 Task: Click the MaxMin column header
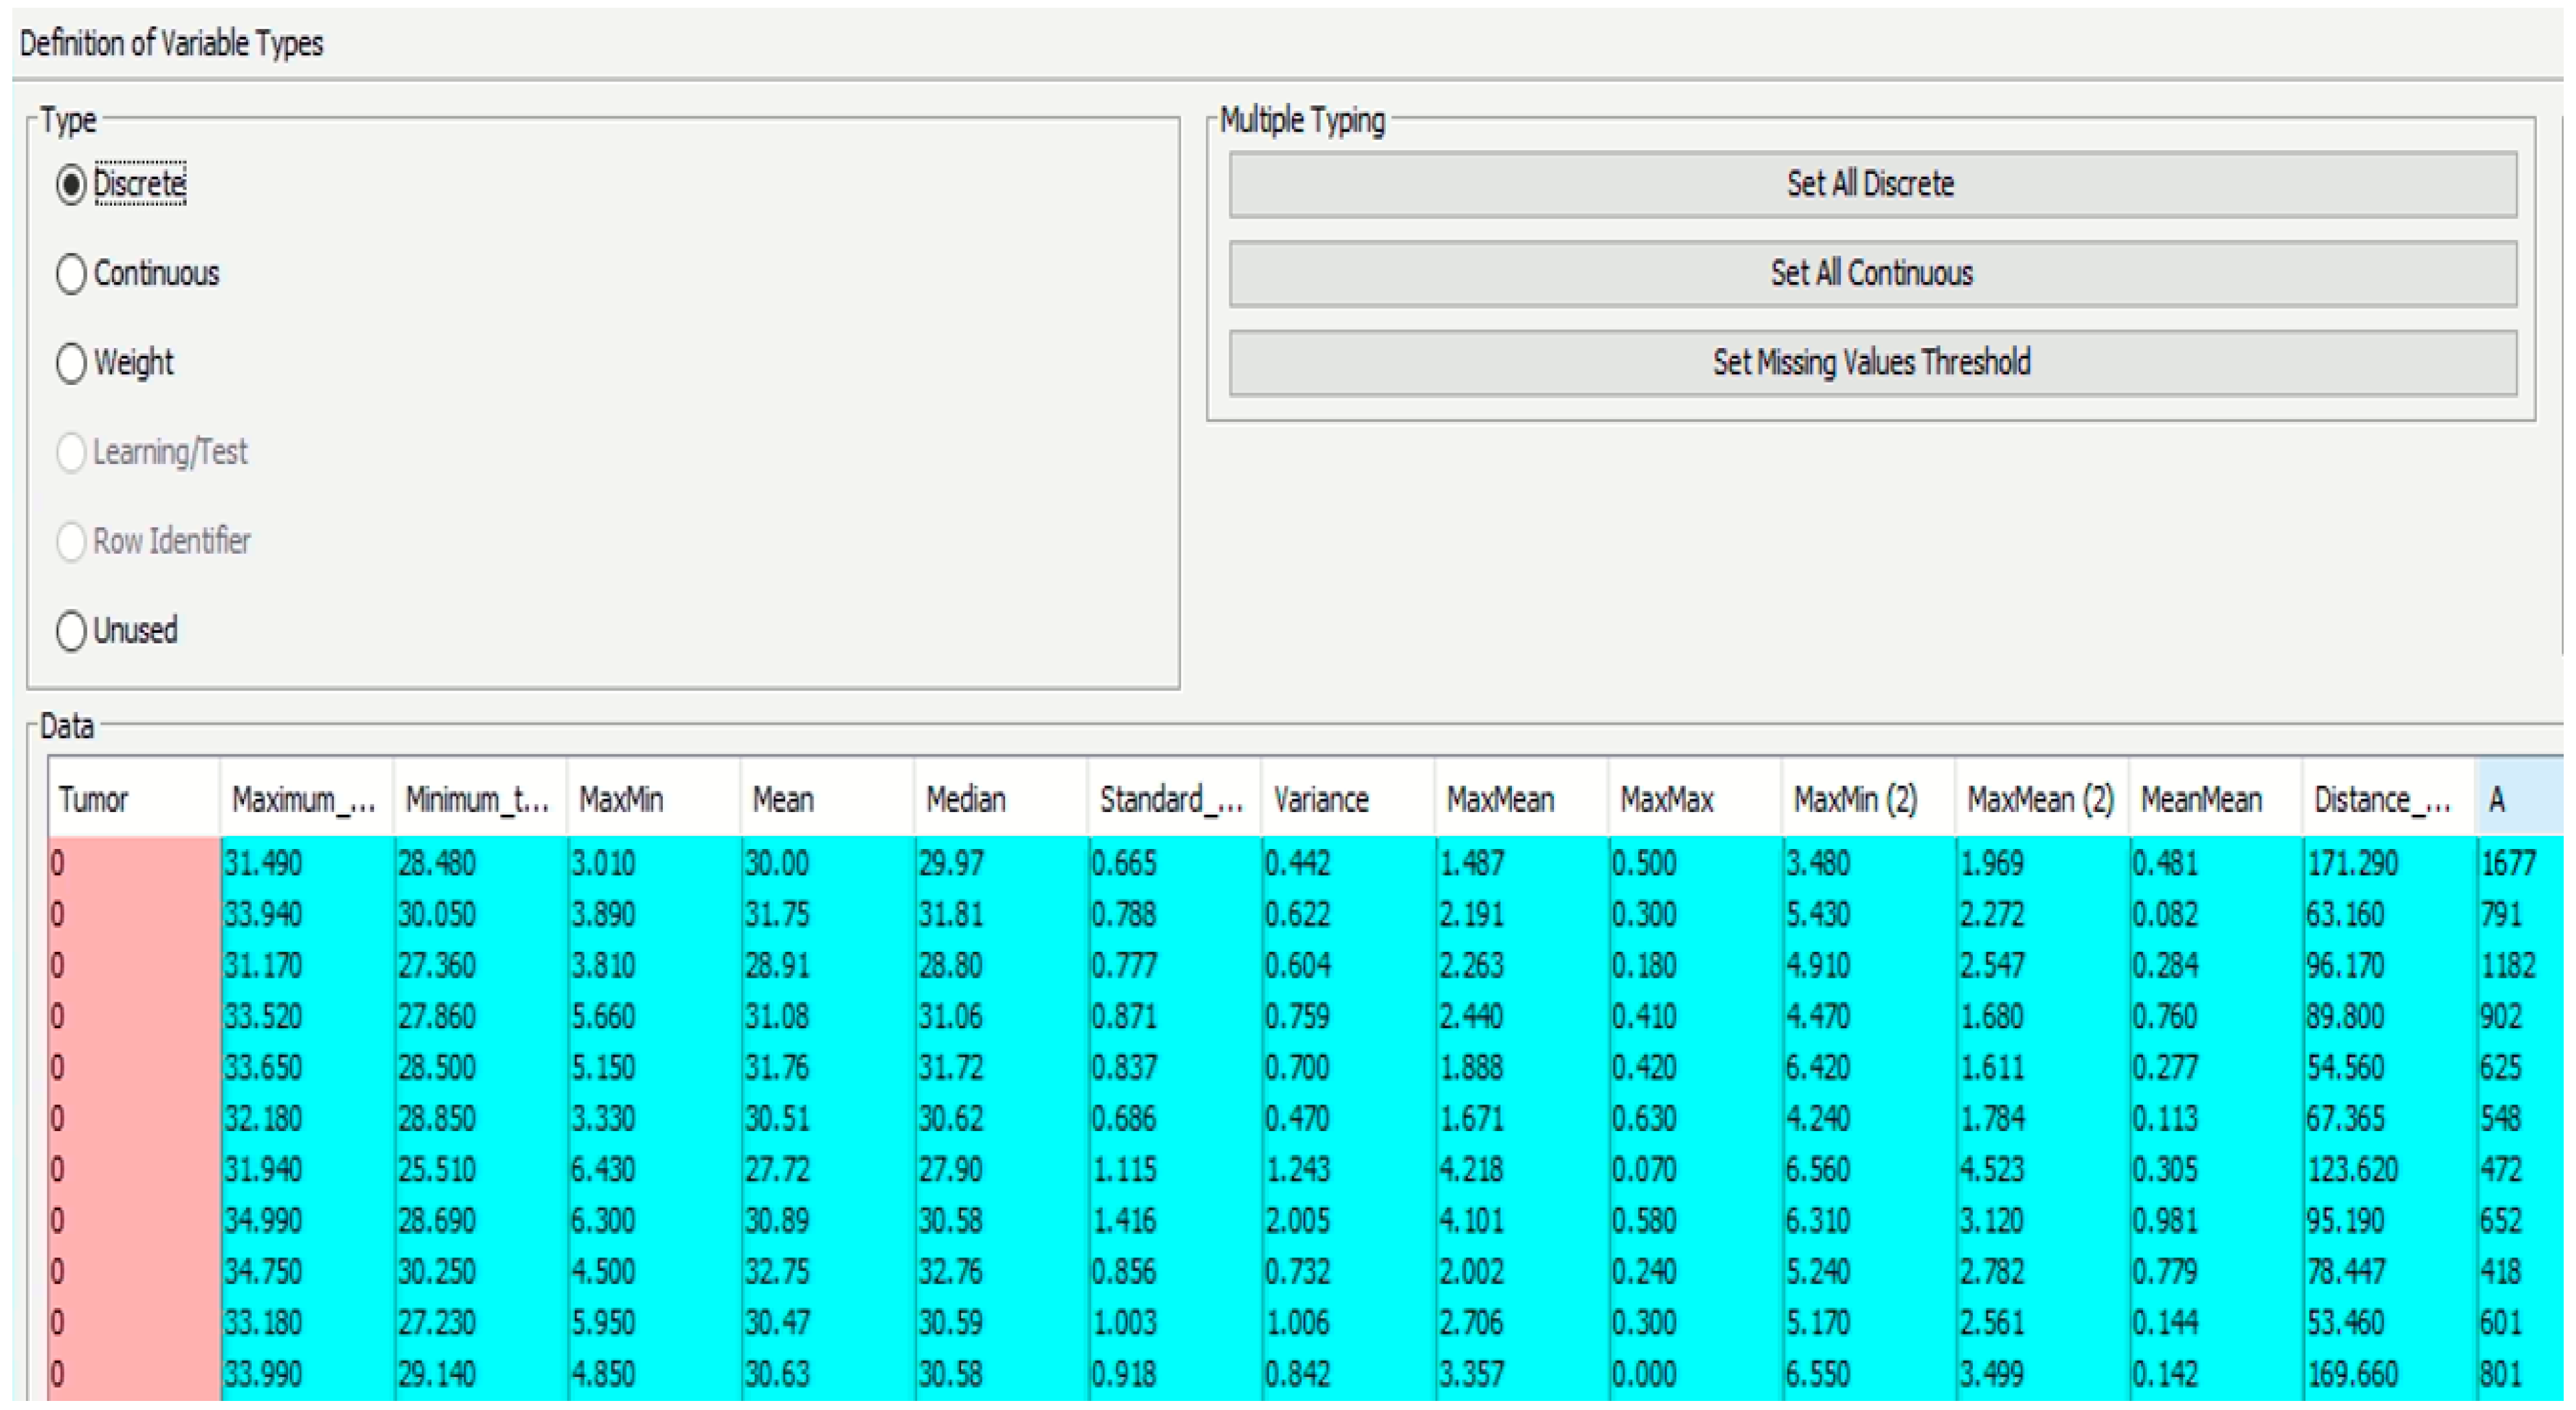tap(652, 799)
